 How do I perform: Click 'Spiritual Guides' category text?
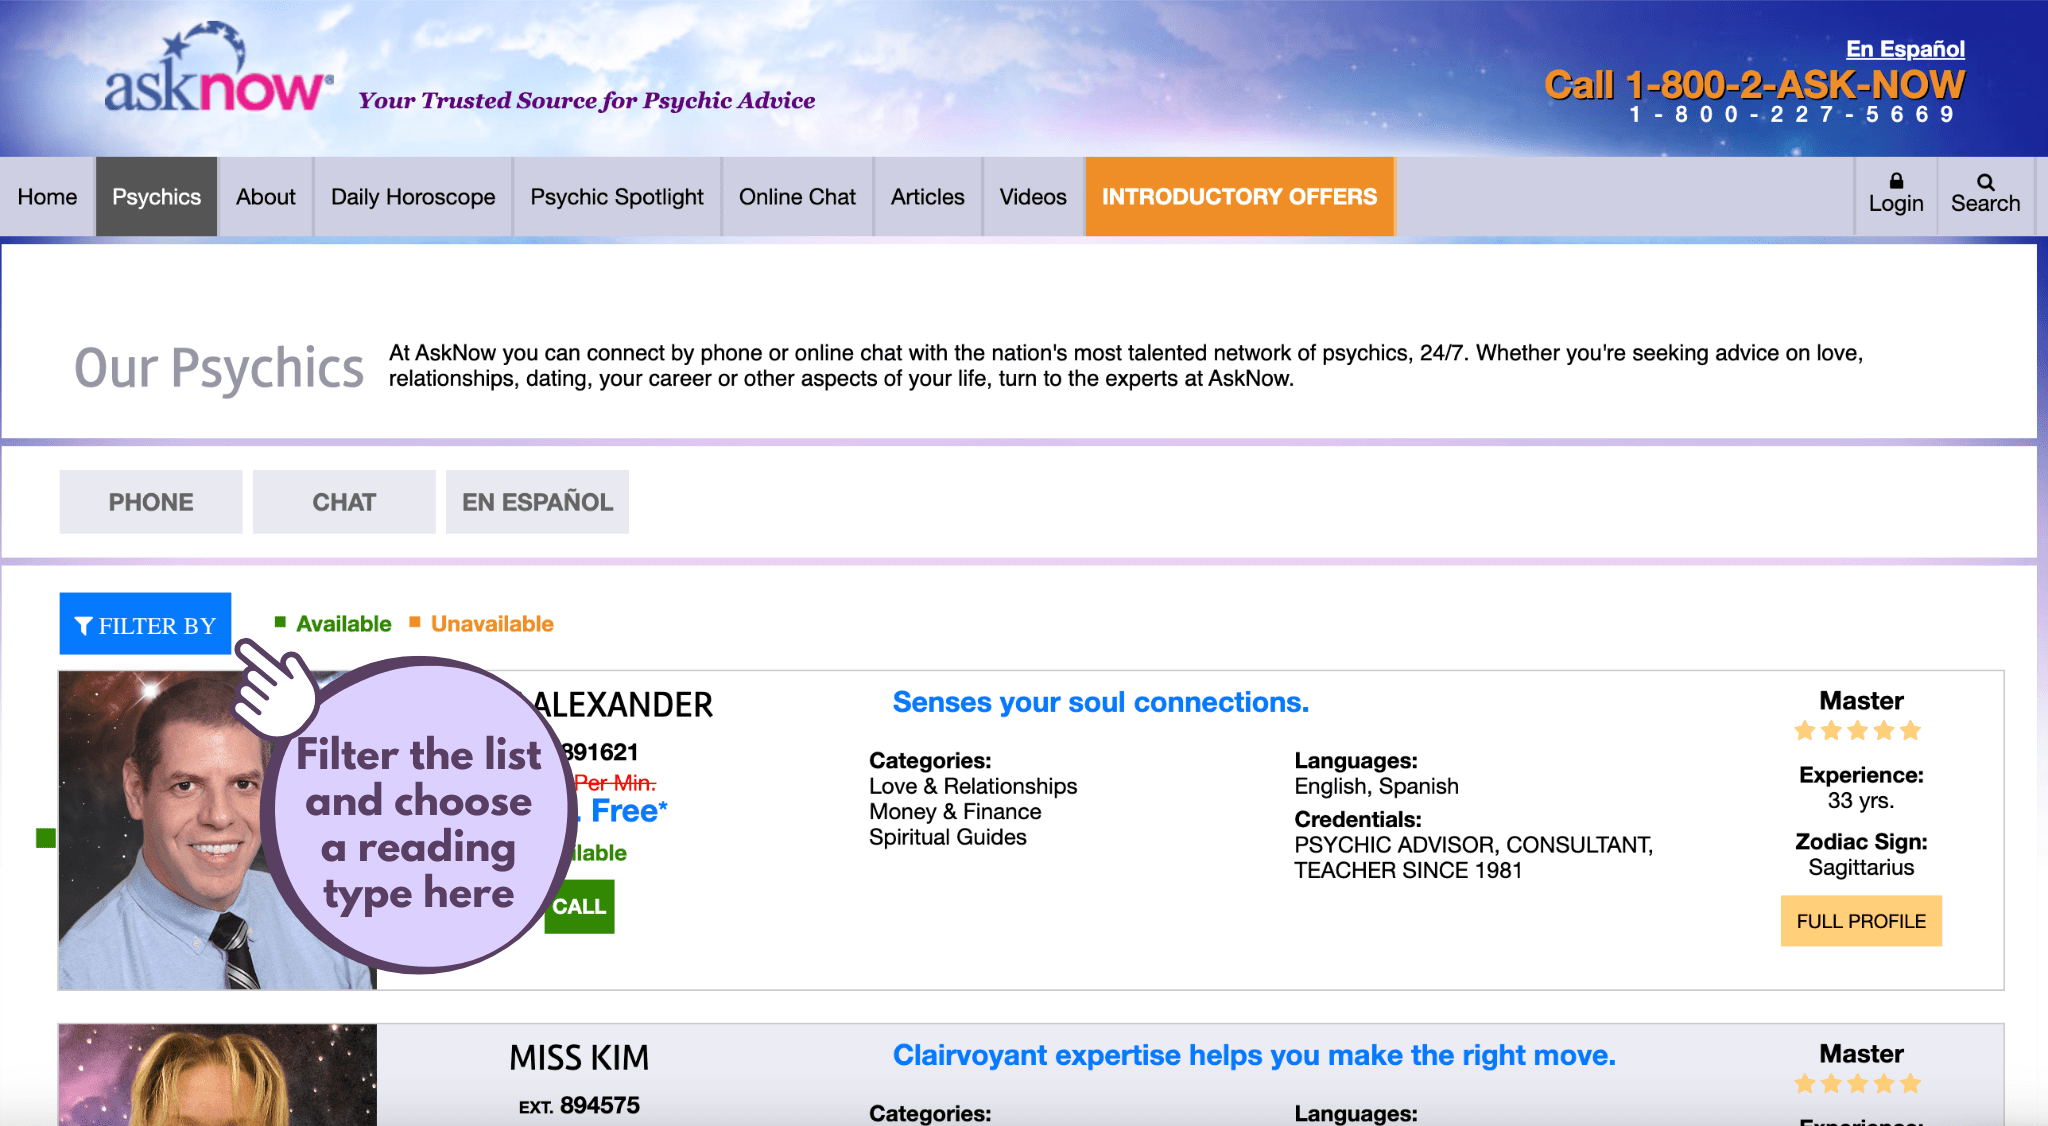point(948,837)
